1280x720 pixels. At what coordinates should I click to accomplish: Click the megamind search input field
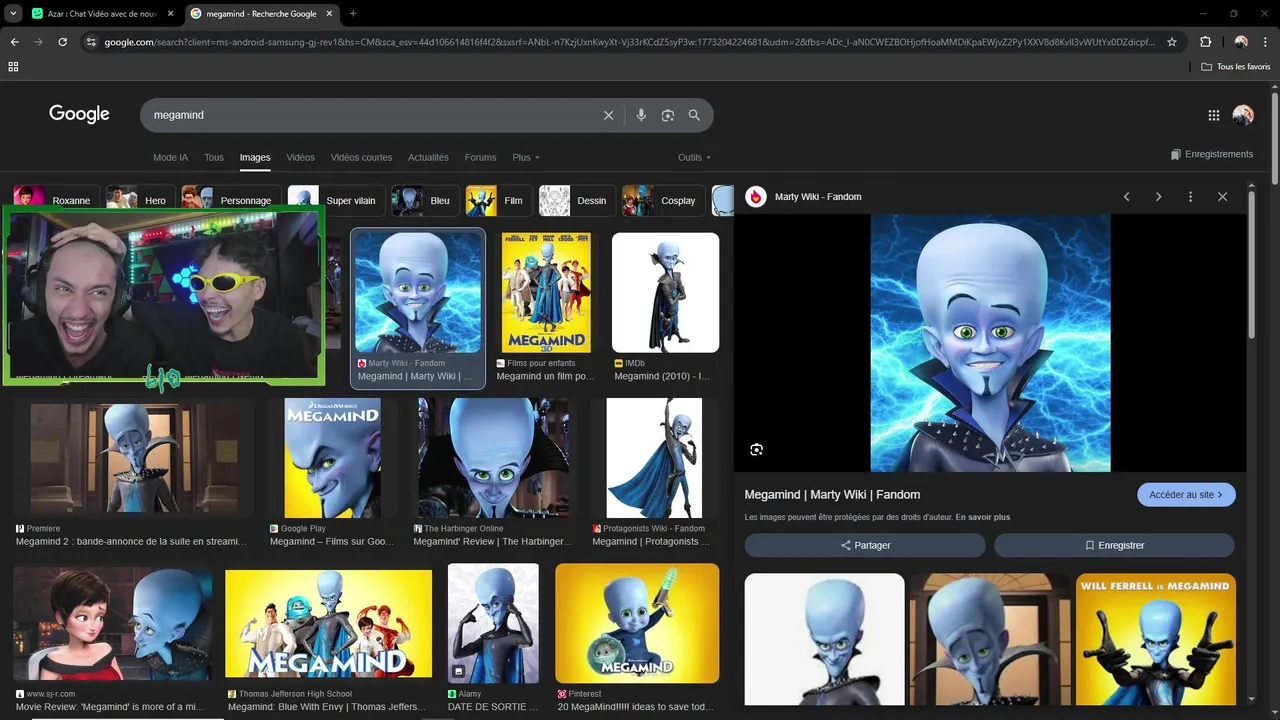click(370, 115)
